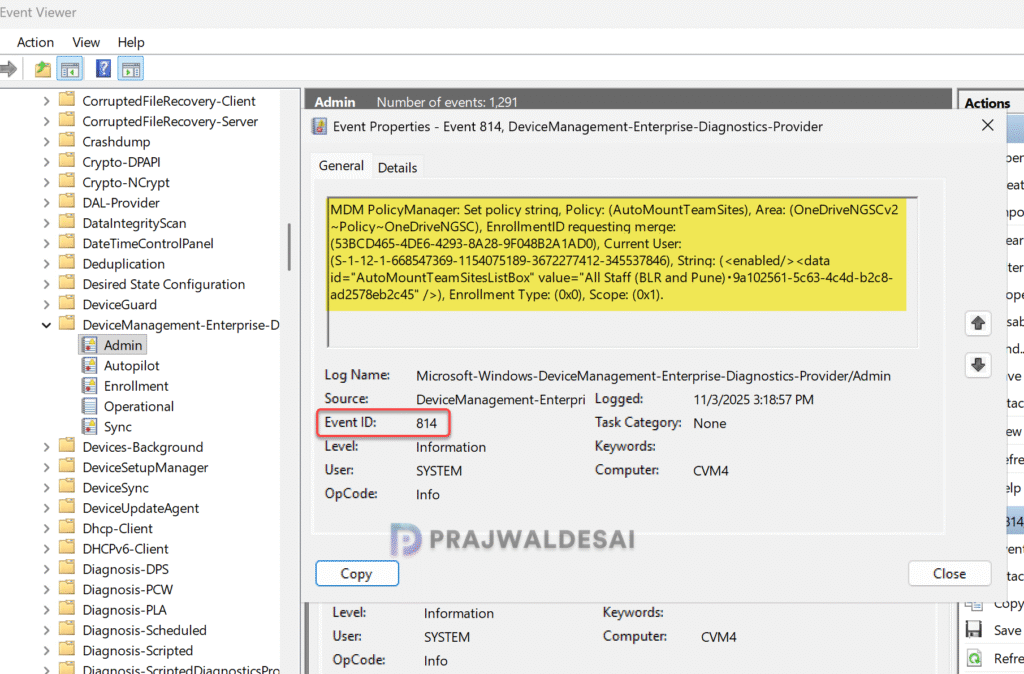Viewport: 1024px width, 674px height.
Task: Click the Event Properties title bar icon
Action: click(319, 126)
